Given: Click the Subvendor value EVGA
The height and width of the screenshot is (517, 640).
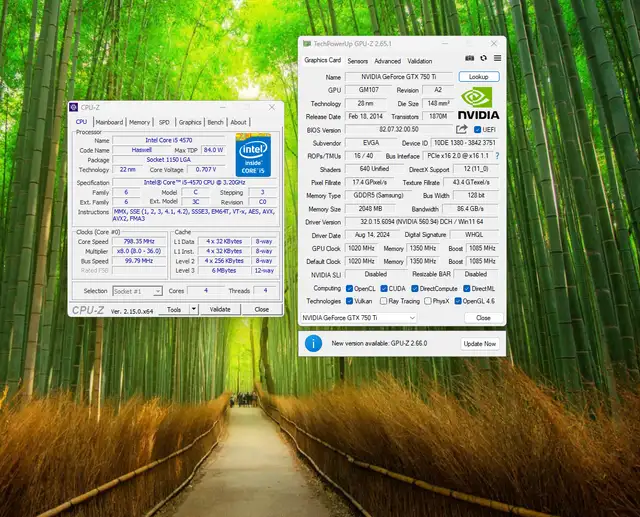Looking at the screenshot, I should click(371, 143).
